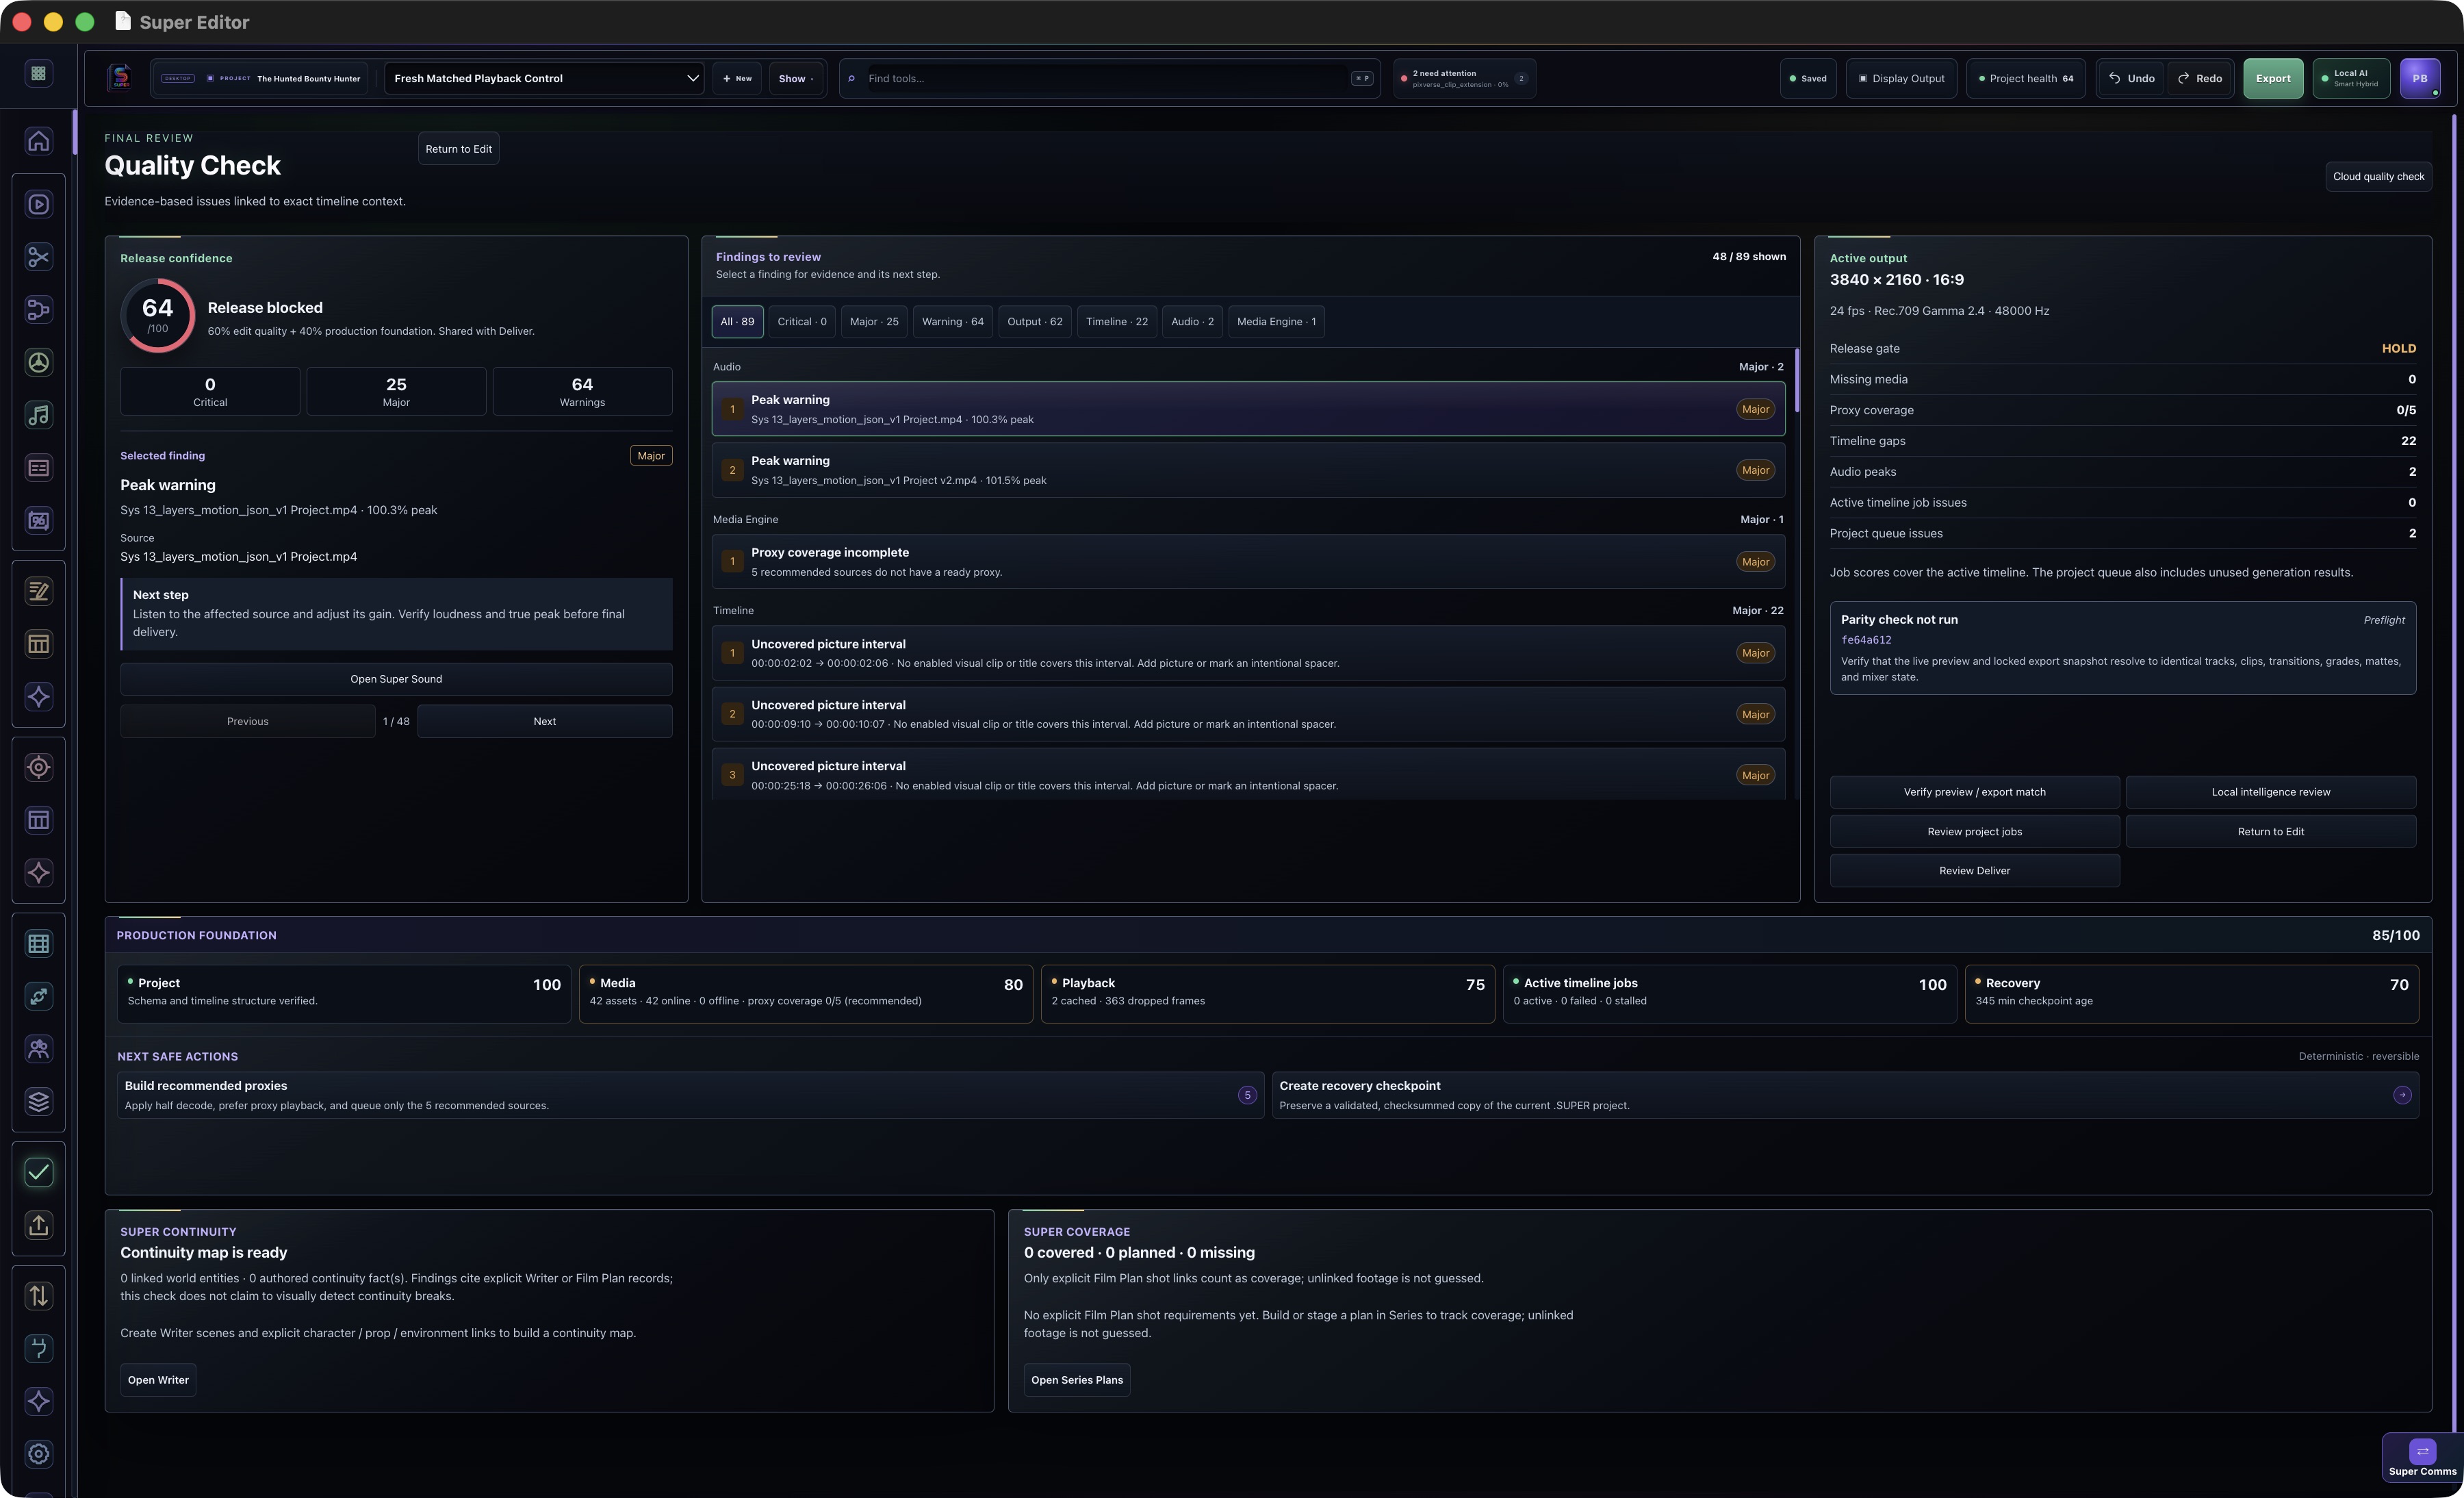Open the app grid launcher icon

click(x=38, y=73)
